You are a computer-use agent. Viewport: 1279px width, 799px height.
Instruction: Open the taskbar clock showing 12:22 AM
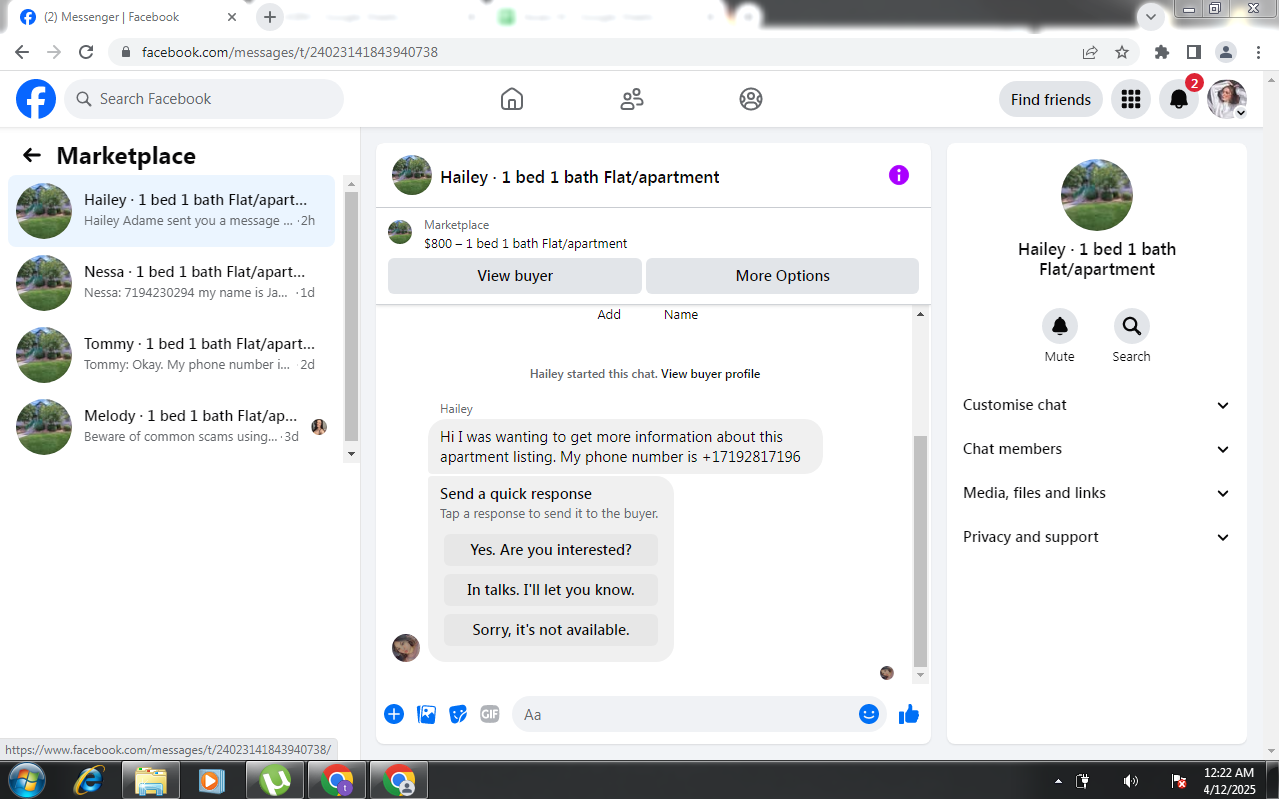[x=1229, y=781]
